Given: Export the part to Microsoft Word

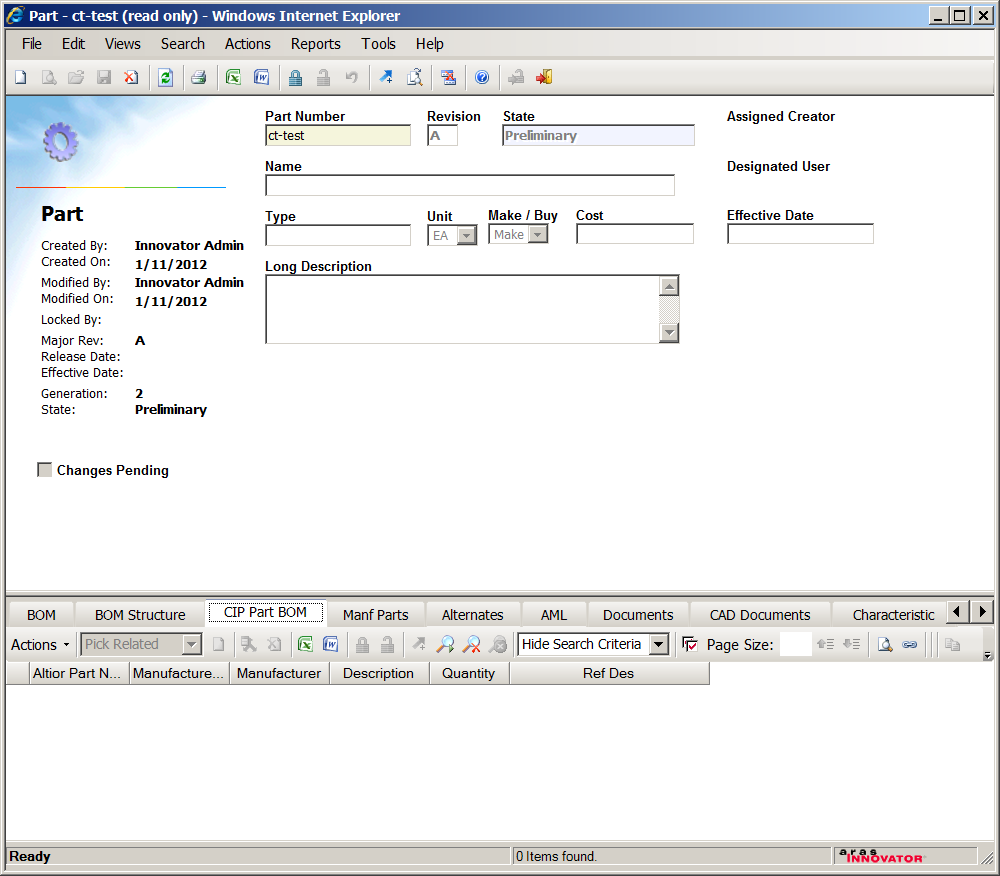Looking at the screenshot, I should tap(261, 77).
